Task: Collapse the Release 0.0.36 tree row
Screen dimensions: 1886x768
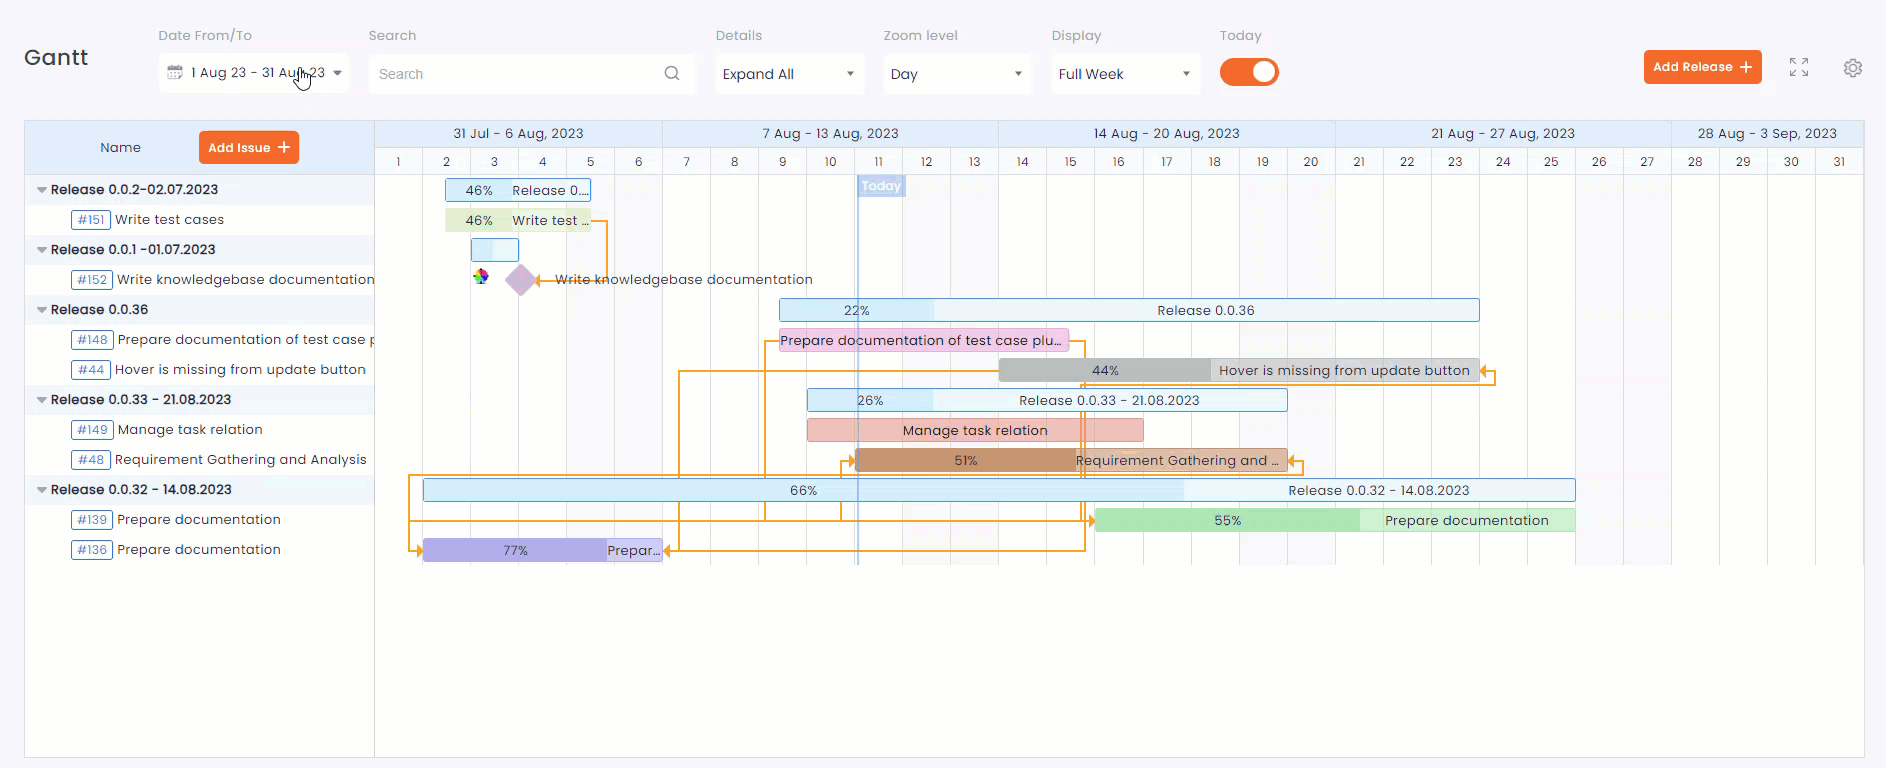Action: point(42,310)
